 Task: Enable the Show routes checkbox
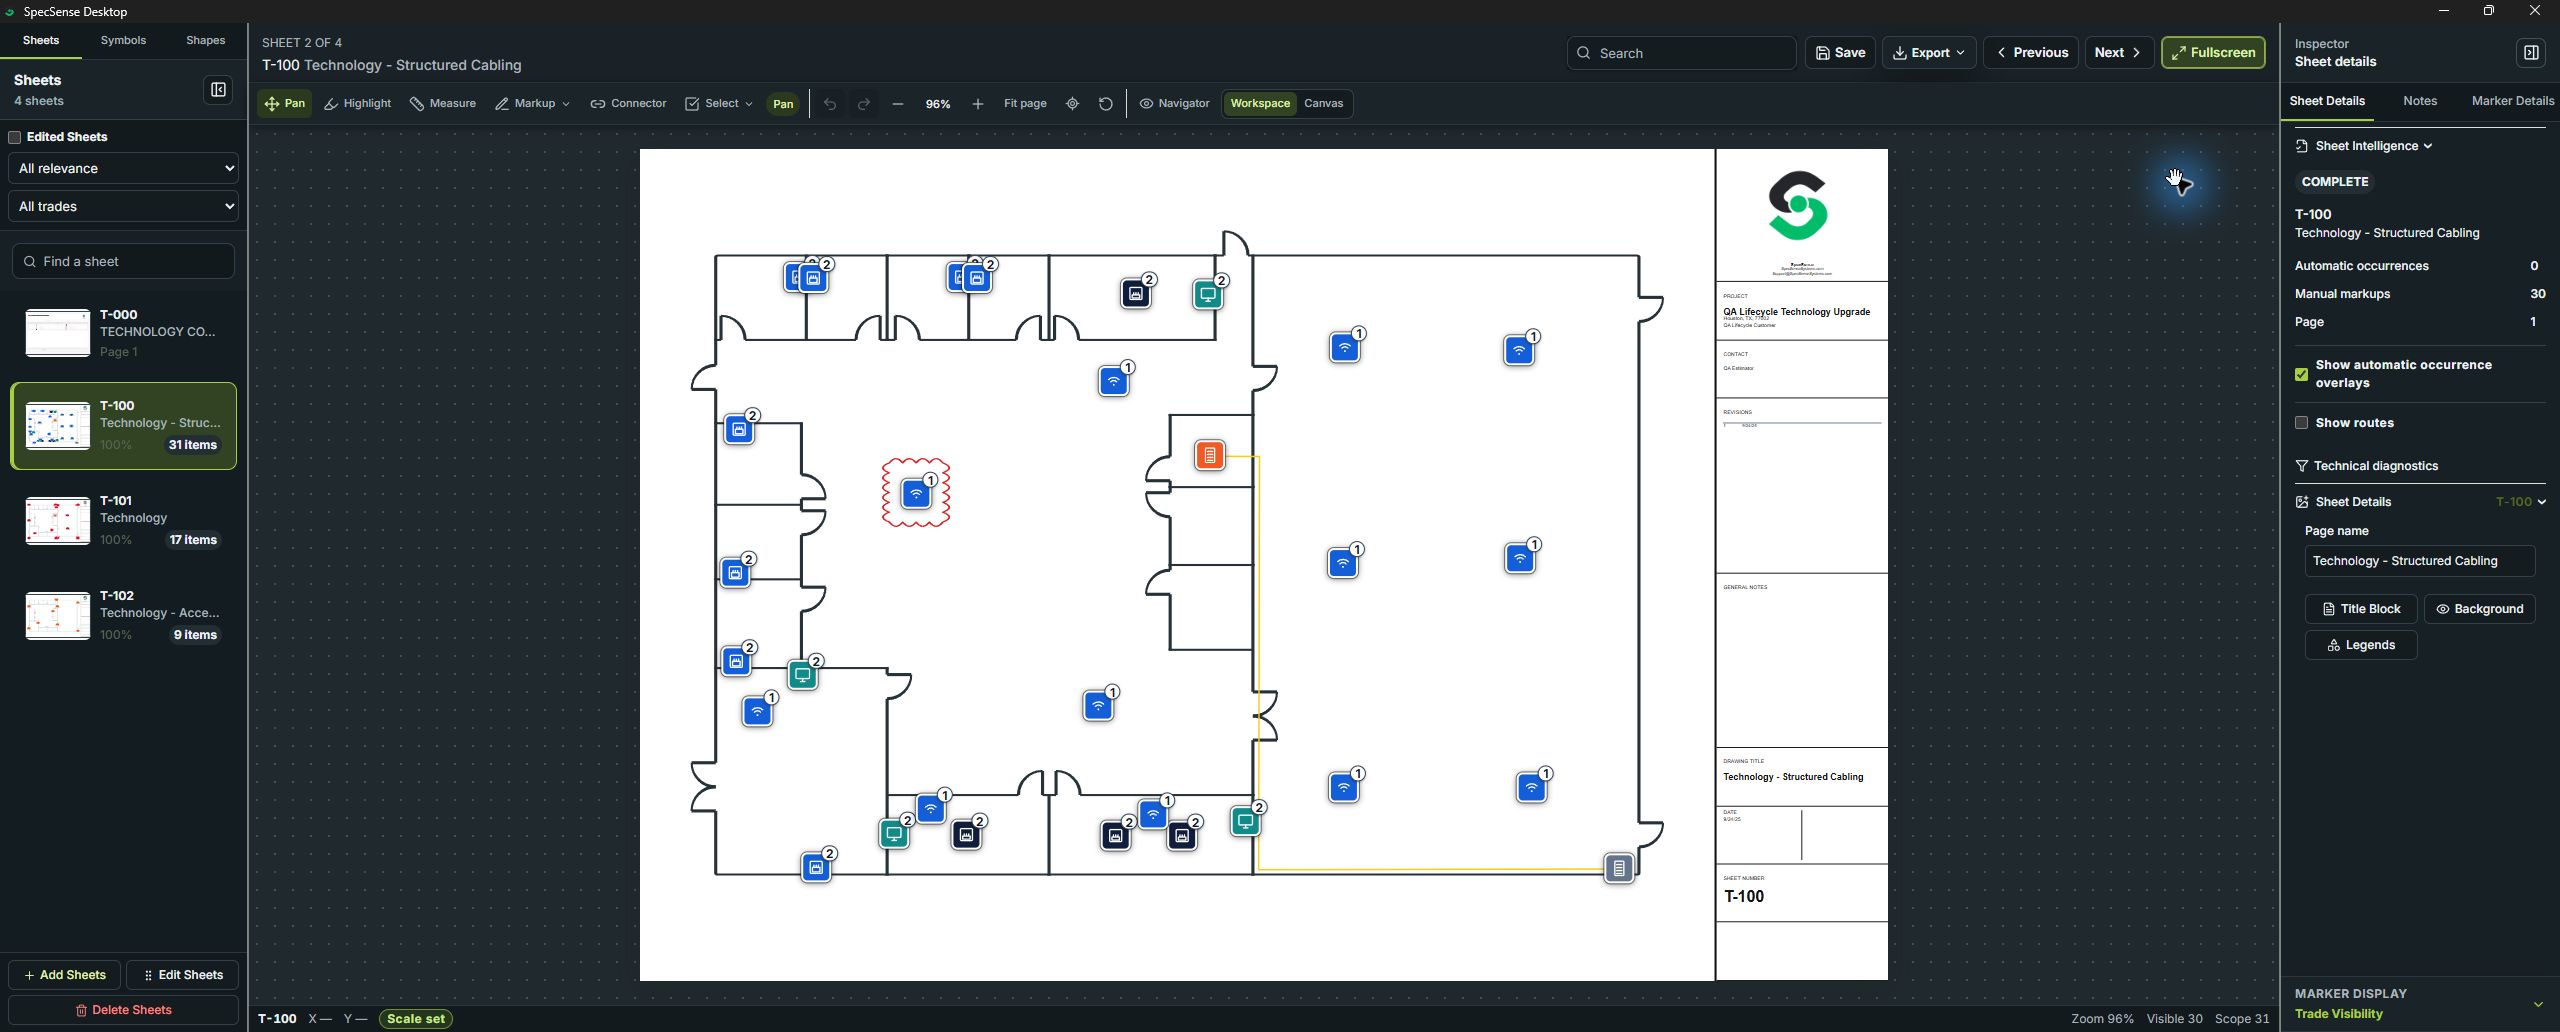tap(2301, 423)
